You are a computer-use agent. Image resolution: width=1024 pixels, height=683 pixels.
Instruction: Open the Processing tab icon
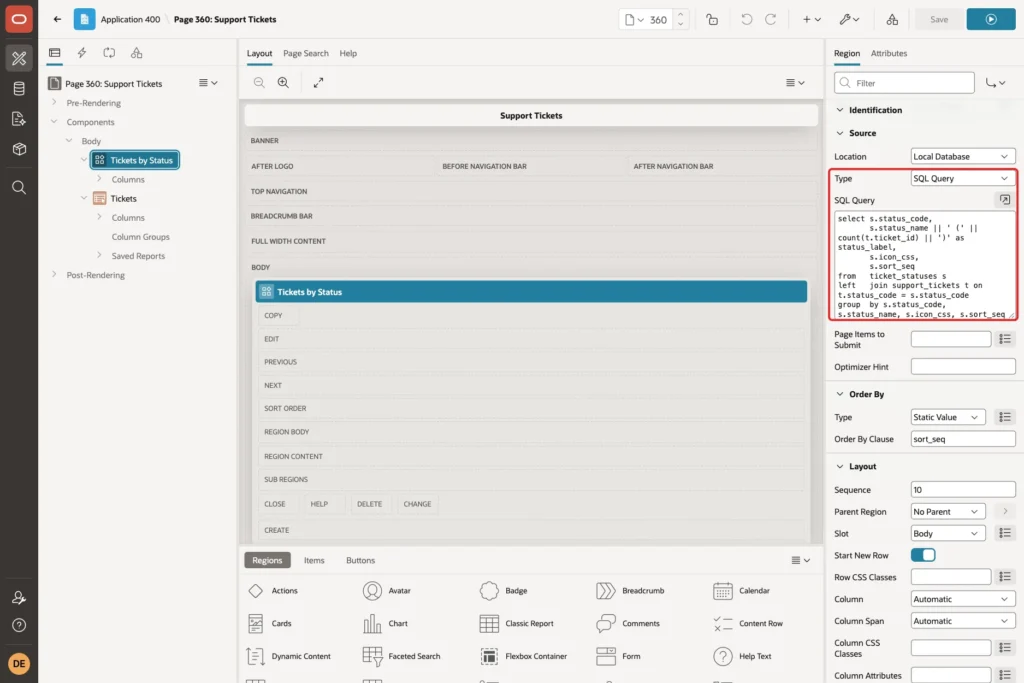[109, 53]
